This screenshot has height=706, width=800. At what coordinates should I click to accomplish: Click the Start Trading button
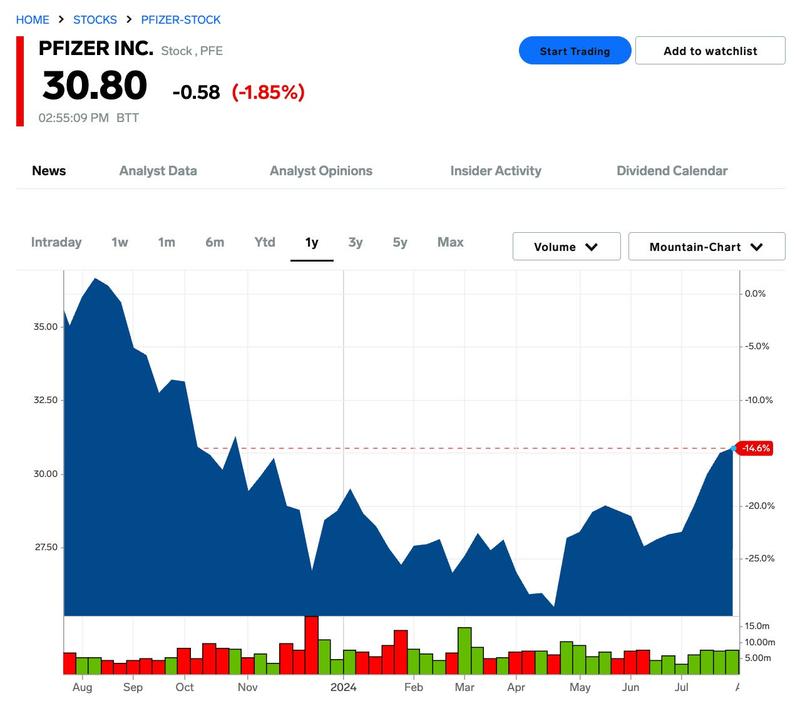pyautogui.click(x=575, y=51)
